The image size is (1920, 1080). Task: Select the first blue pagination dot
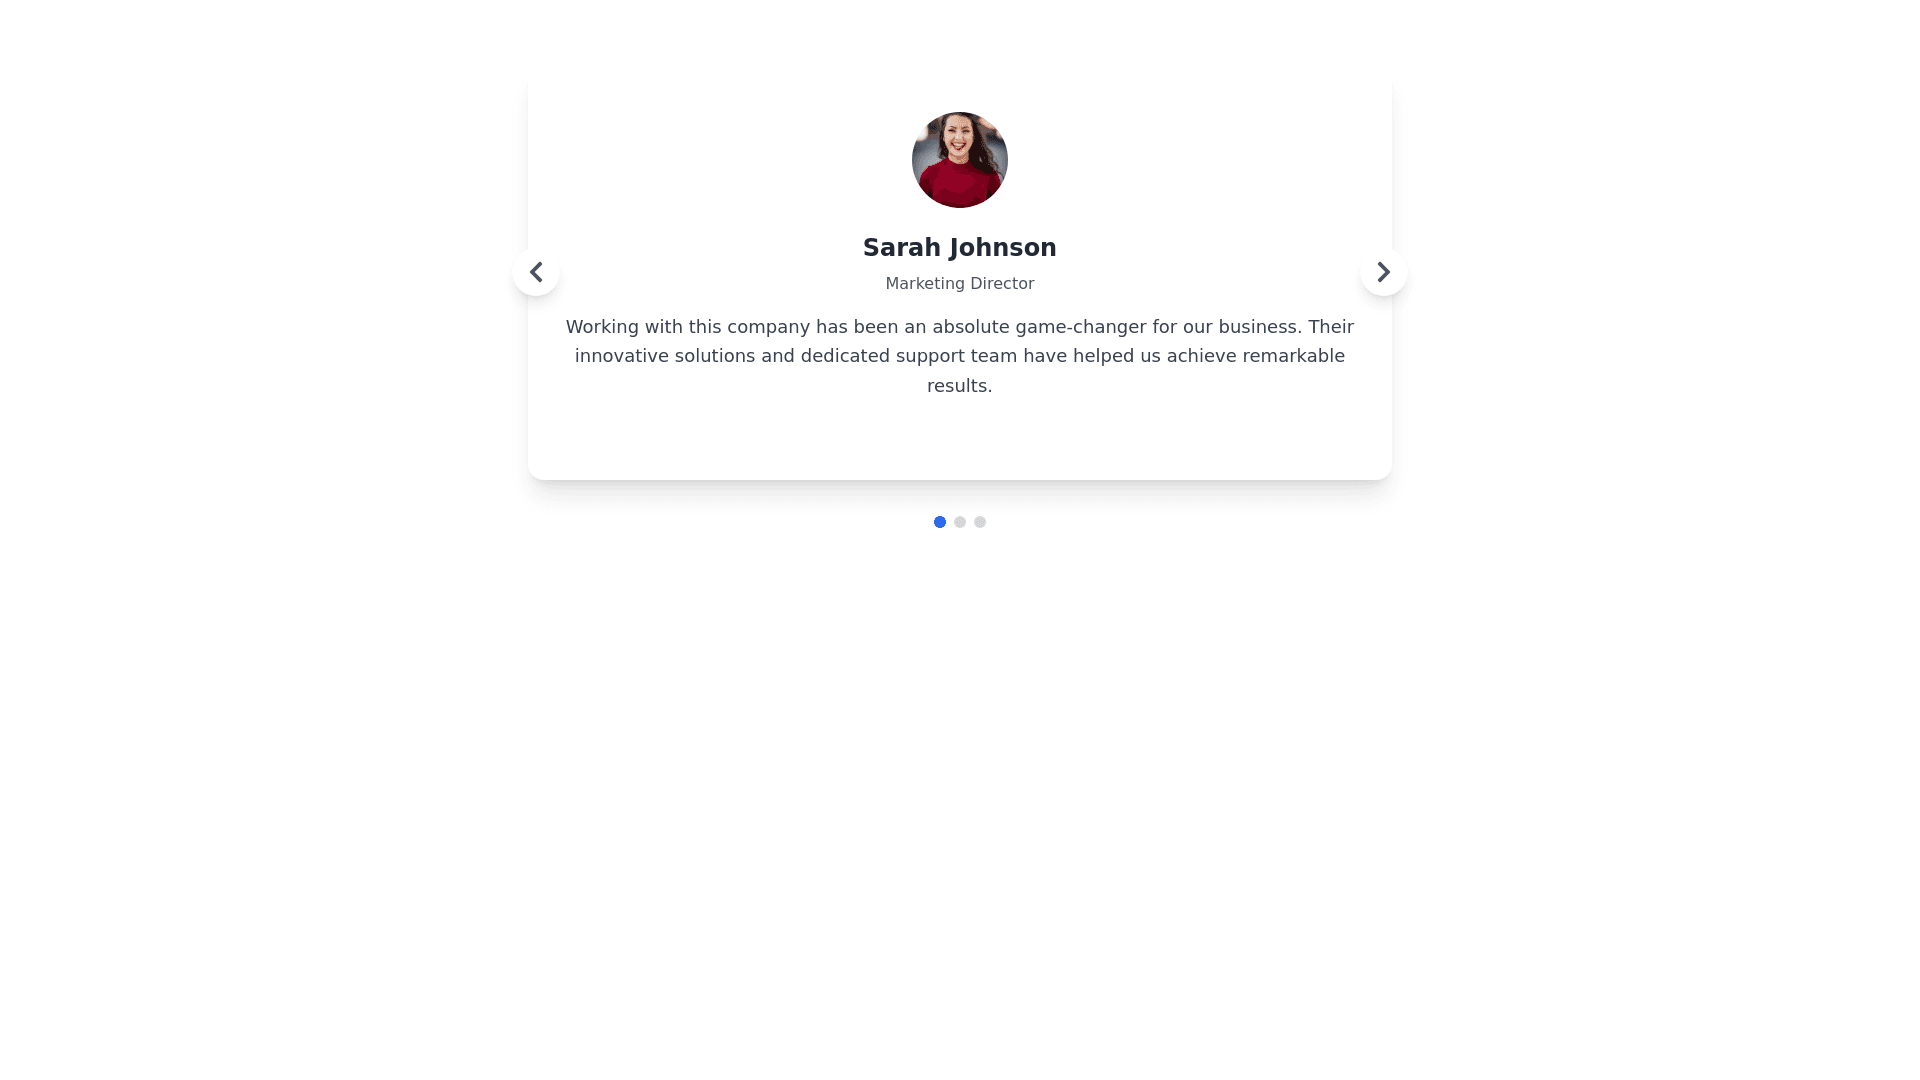coord(940,522)
